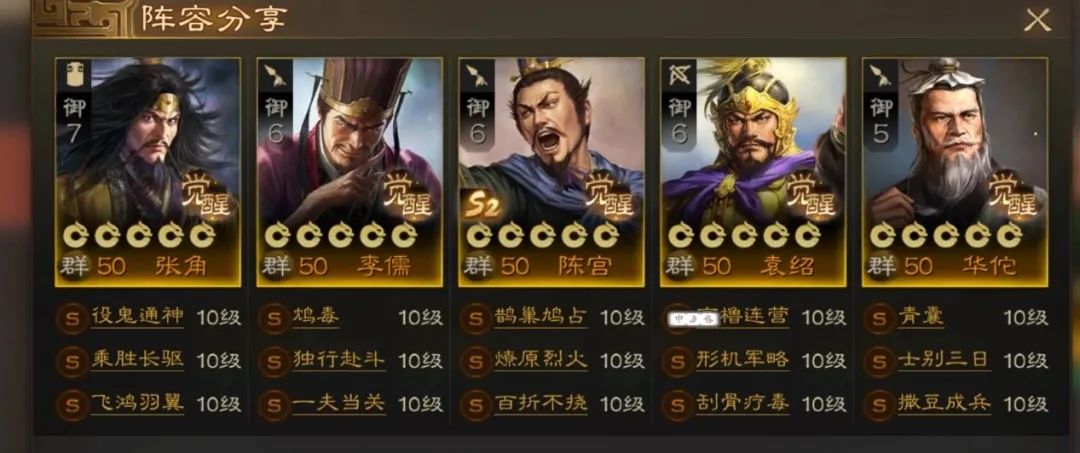The height and width of the screenshot is (453, 1080).
Task: Click the 觉醒 awakening badge on 李儒's card
Action: pyautogui.click(x=410, y=194)
